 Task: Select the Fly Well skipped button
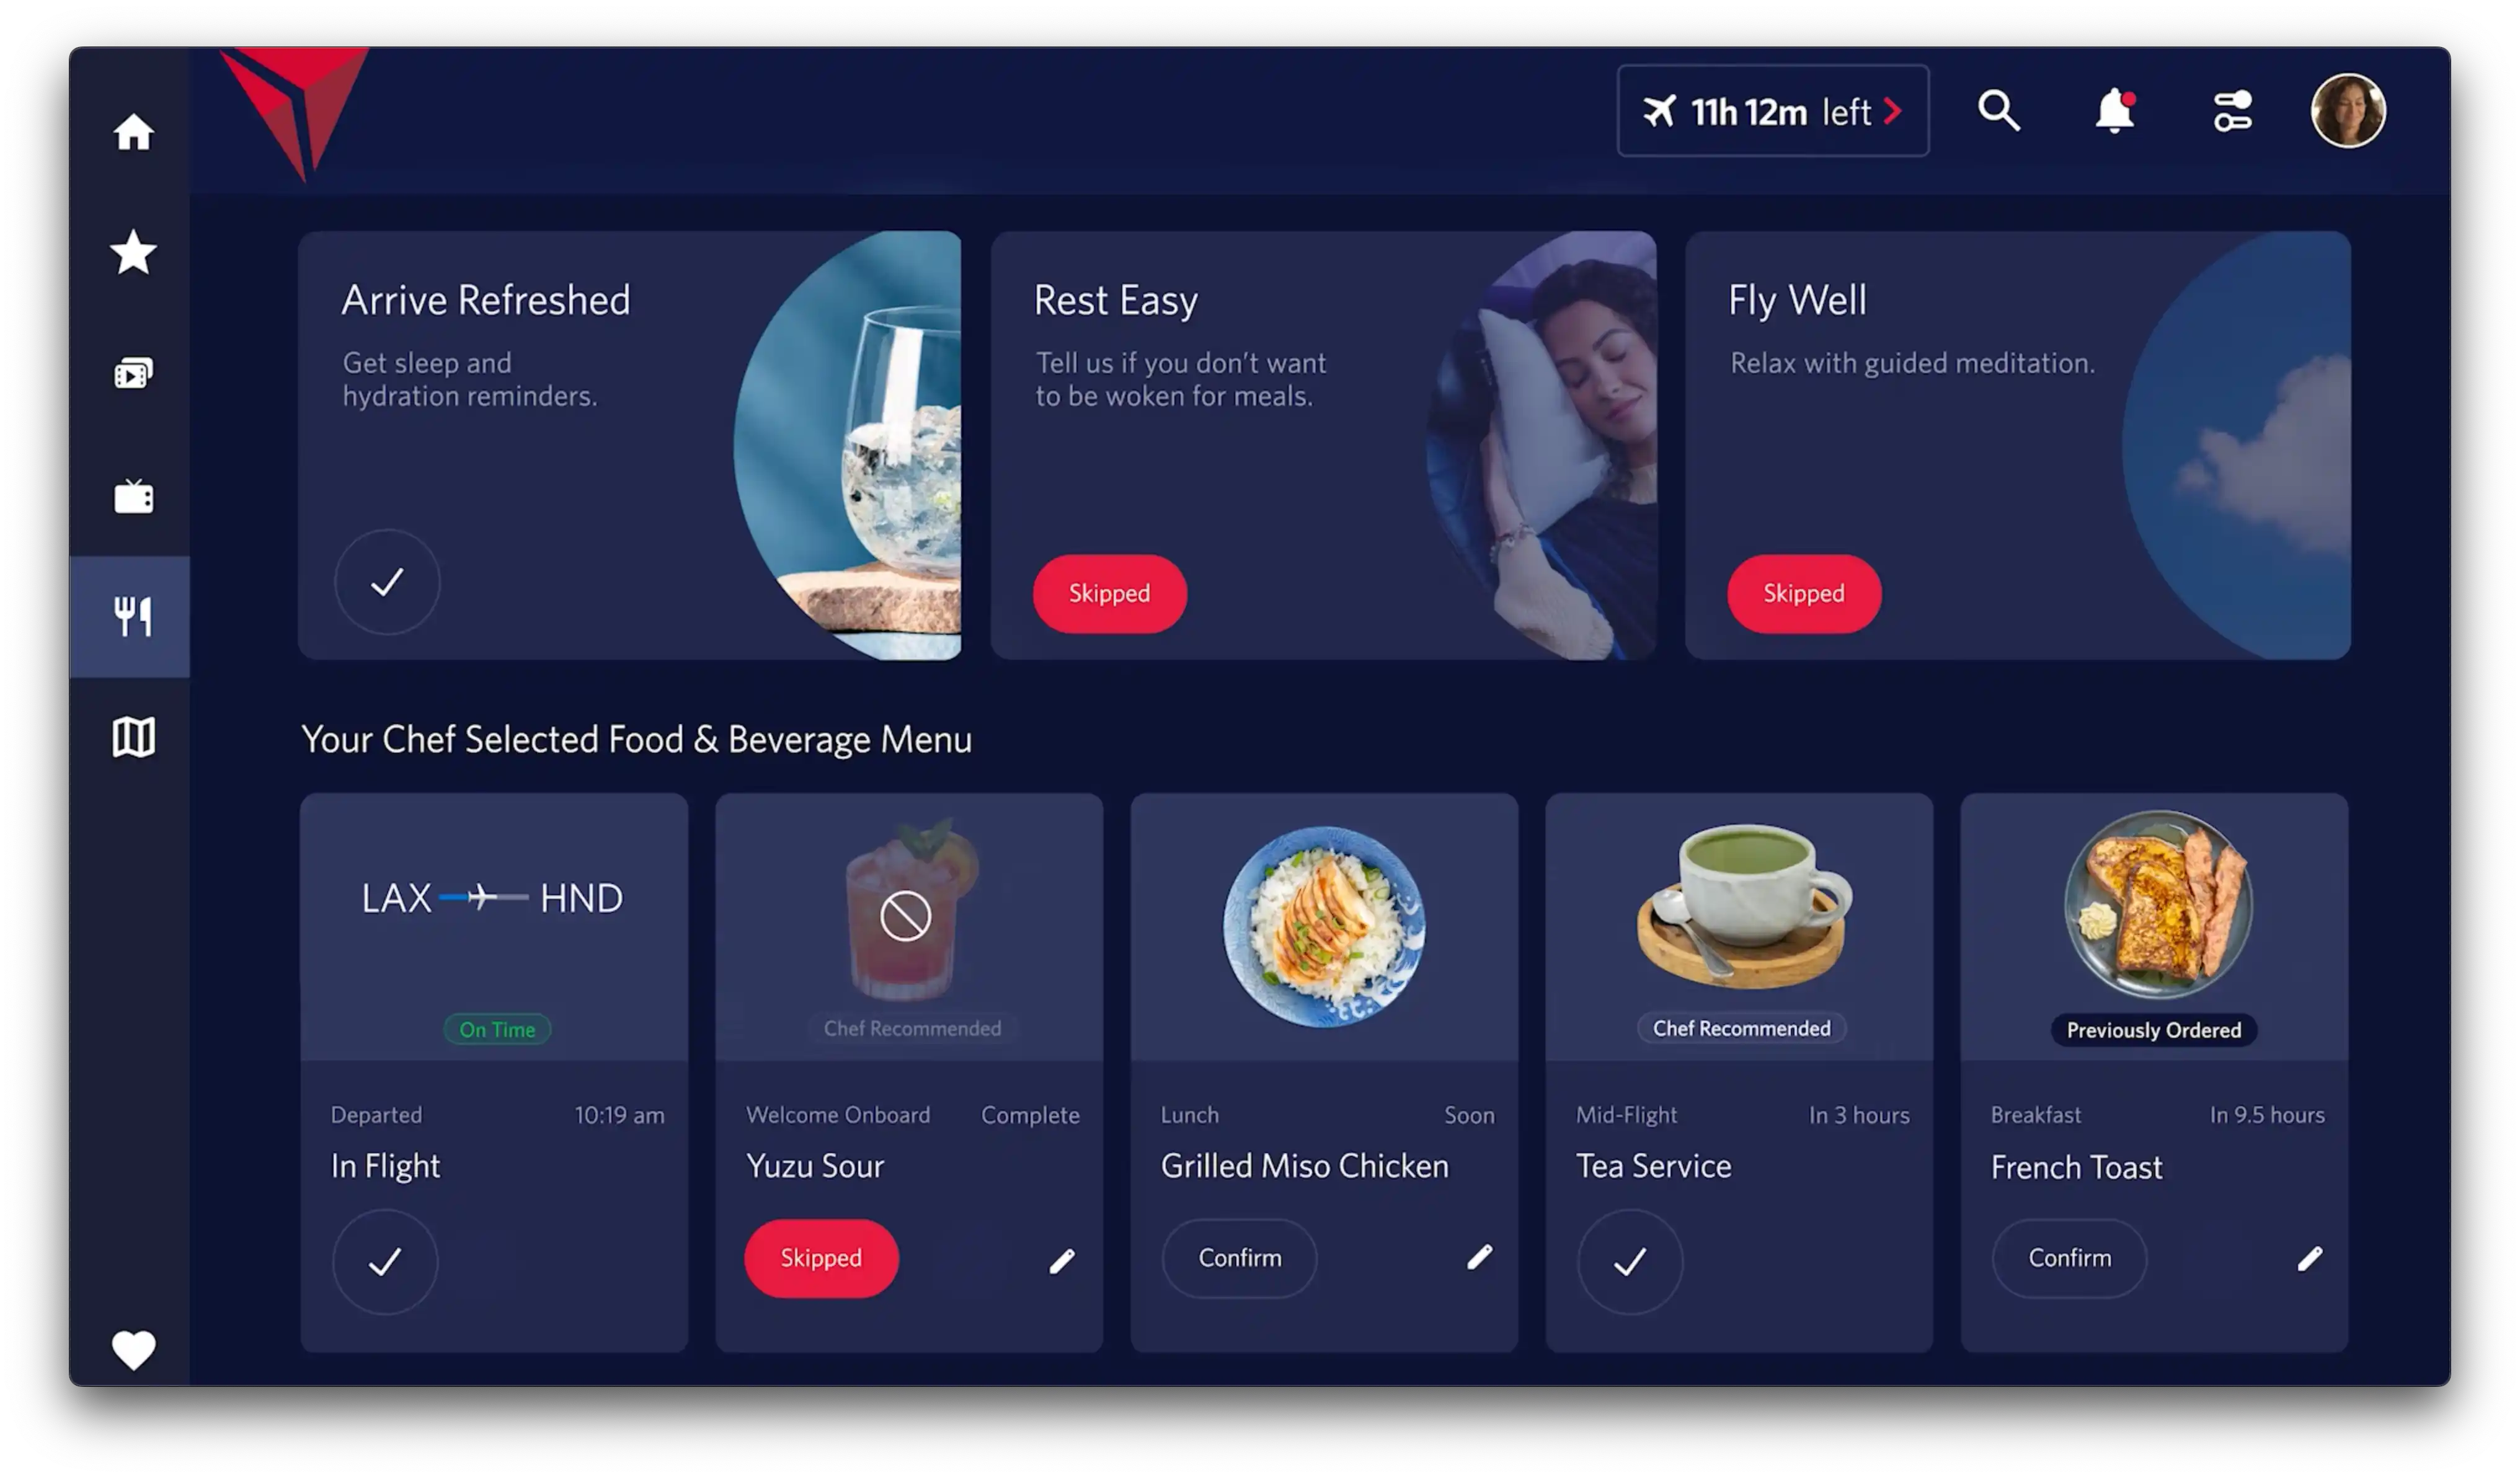1804,591
